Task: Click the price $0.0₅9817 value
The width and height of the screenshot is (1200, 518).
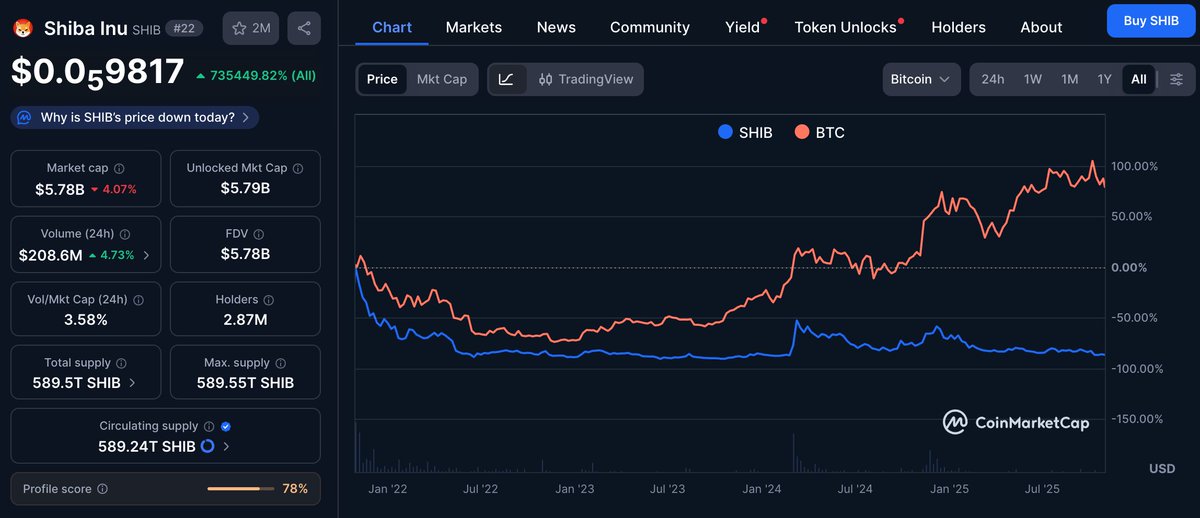Action: 98,72
